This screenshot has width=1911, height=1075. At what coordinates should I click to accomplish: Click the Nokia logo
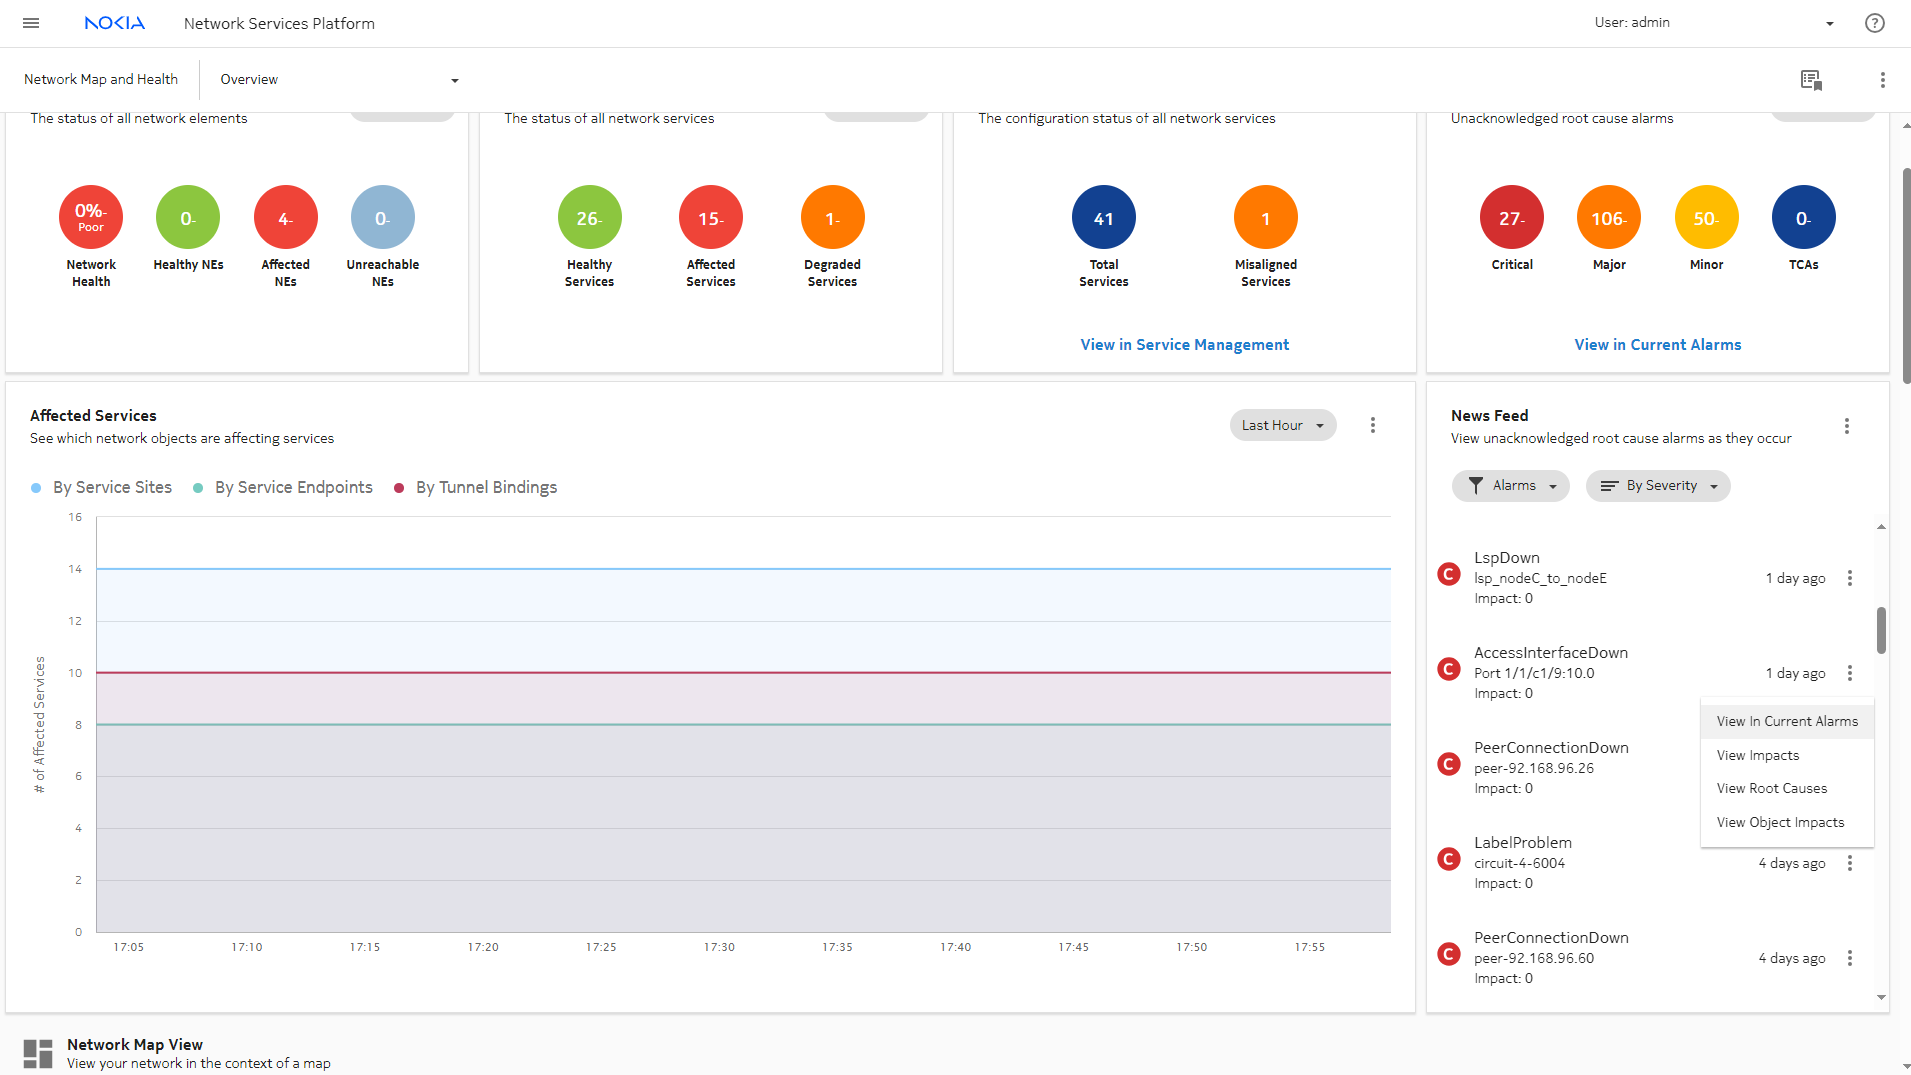(x=115, y=23)
